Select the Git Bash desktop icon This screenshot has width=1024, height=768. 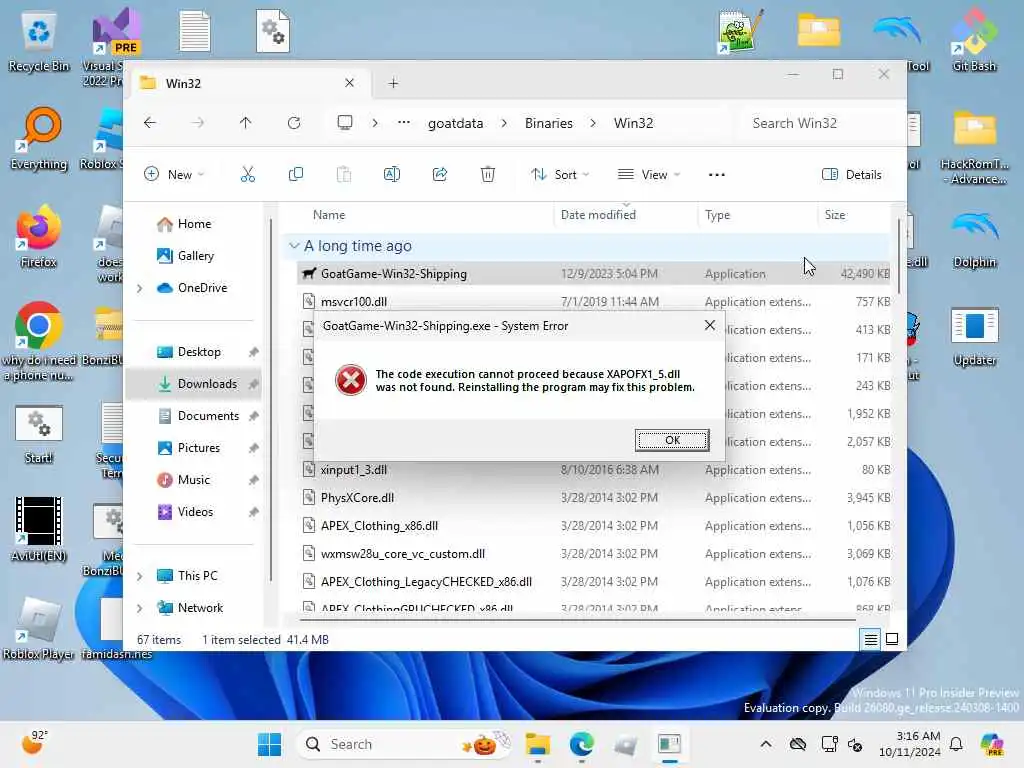point(974,42)
